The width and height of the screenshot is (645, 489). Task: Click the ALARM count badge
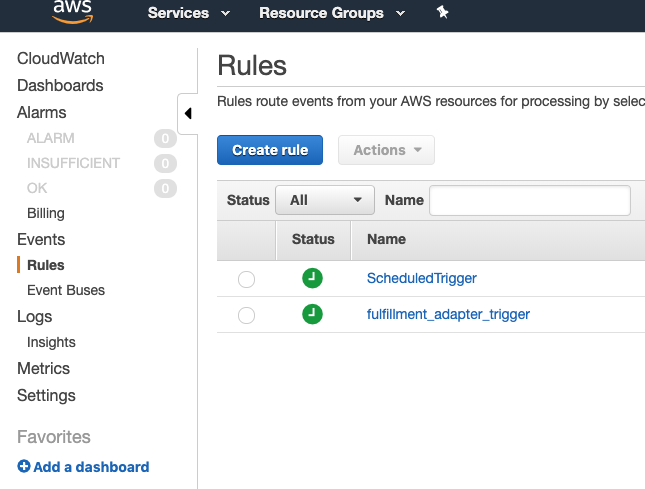point(165,138)
